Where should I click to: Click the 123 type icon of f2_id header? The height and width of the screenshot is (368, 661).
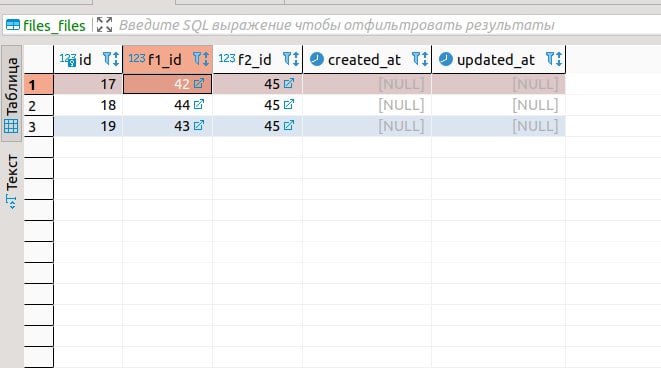(227, 59)
